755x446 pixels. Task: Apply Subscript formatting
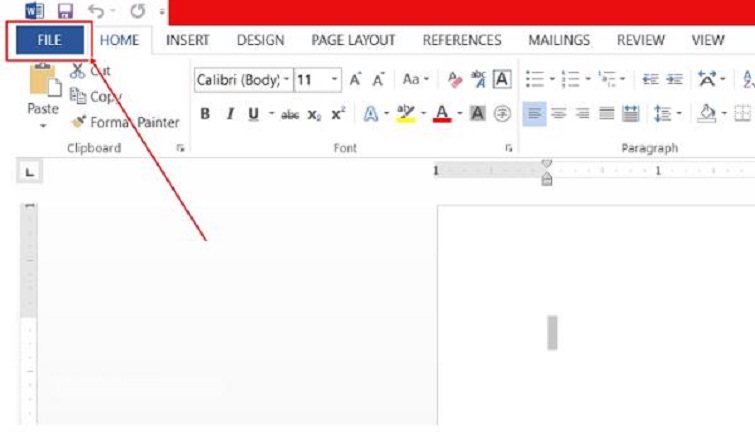314,114
